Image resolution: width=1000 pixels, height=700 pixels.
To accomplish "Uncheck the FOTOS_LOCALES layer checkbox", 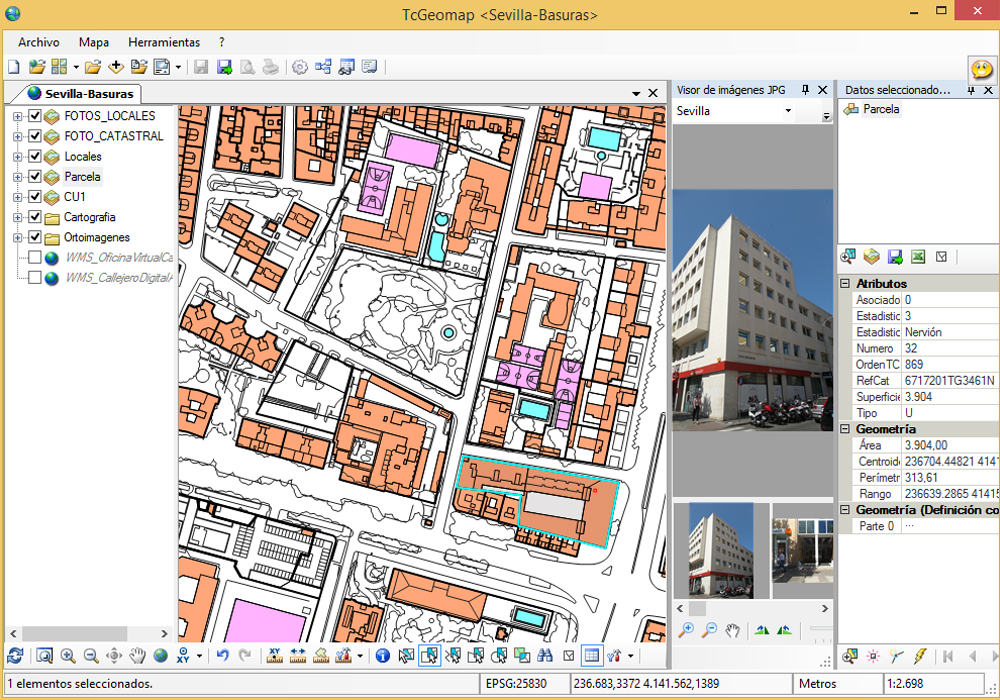I will 35,116.
